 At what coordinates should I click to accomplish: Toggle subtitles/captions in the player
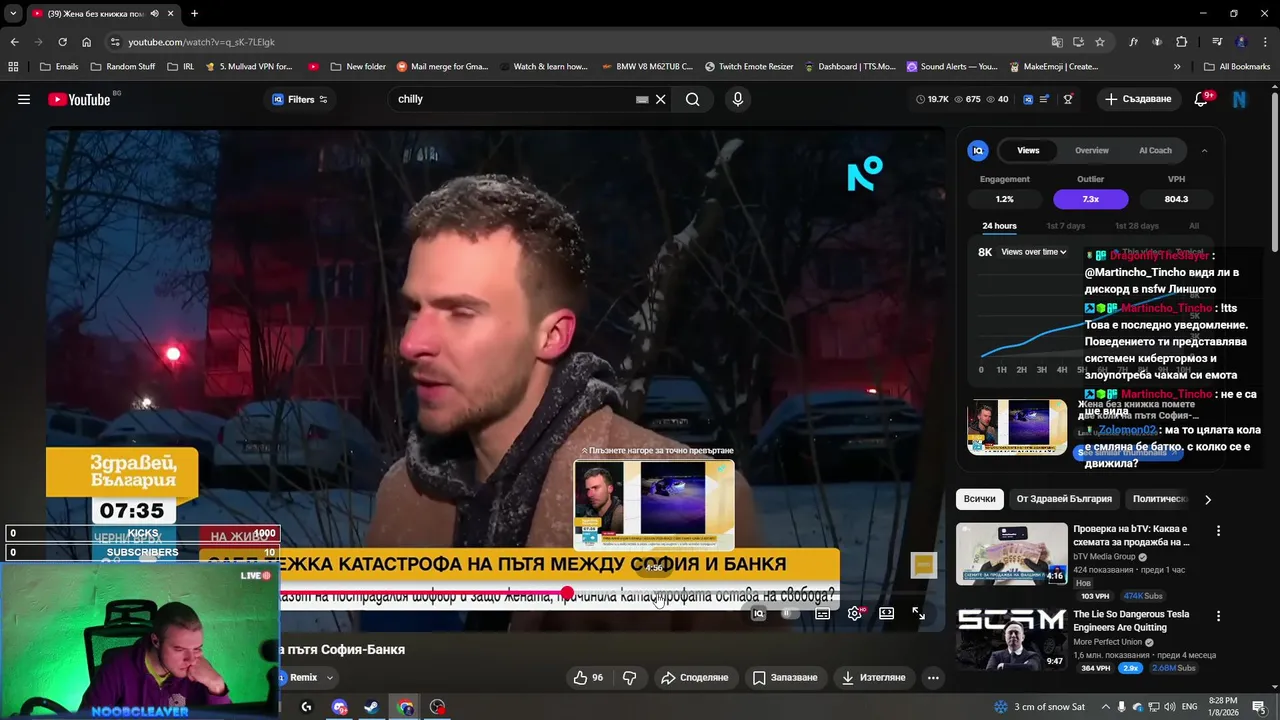click(822, 614)
